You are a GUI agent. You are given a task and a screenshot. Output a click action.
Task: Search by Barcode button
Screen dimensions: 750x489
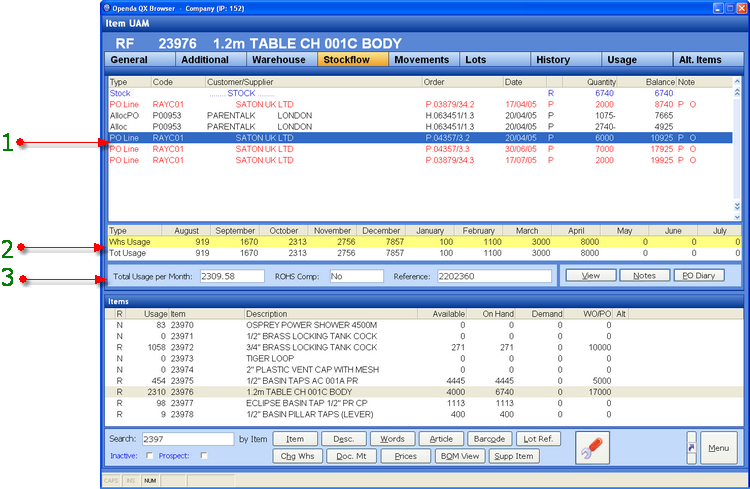489,439
